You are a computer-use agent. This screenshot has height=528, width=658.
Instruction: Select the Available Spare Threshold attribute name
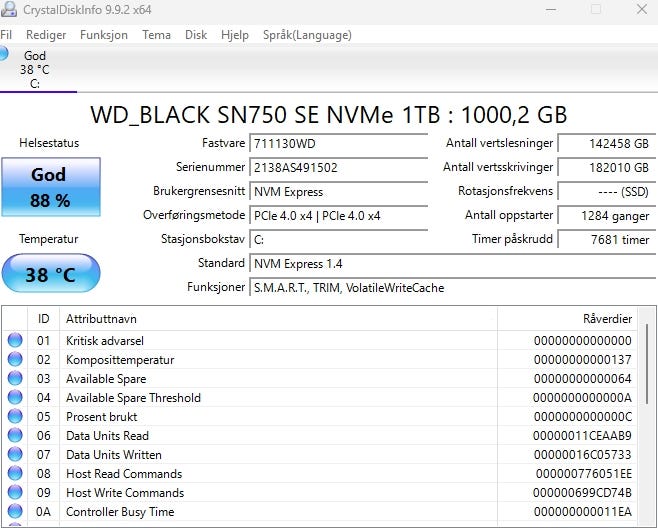133,397
